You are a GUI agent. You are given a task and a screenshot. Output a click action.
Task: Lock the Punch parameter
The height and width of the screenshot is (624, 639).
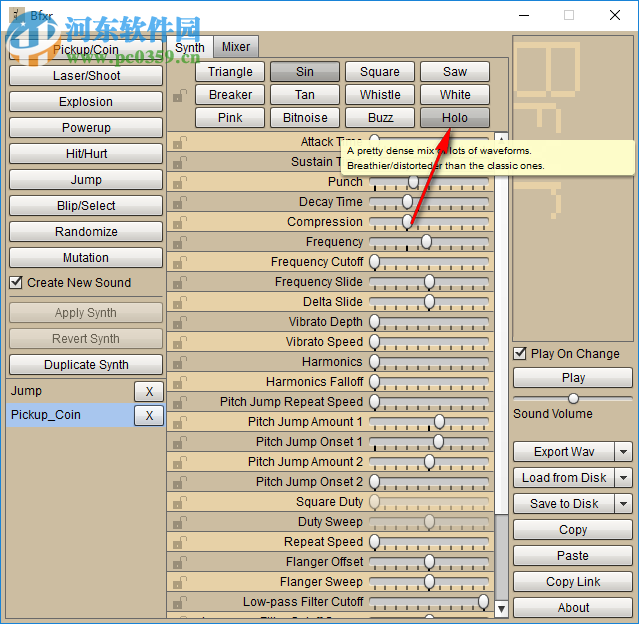179,182
